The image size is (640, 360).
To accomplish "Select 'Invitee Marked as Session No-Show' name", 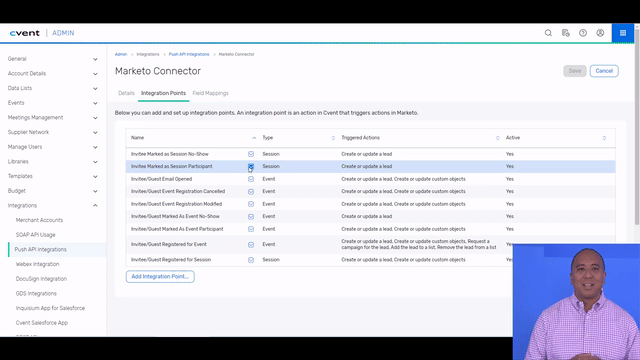I will pyautogui.click(x=170, y=154).
